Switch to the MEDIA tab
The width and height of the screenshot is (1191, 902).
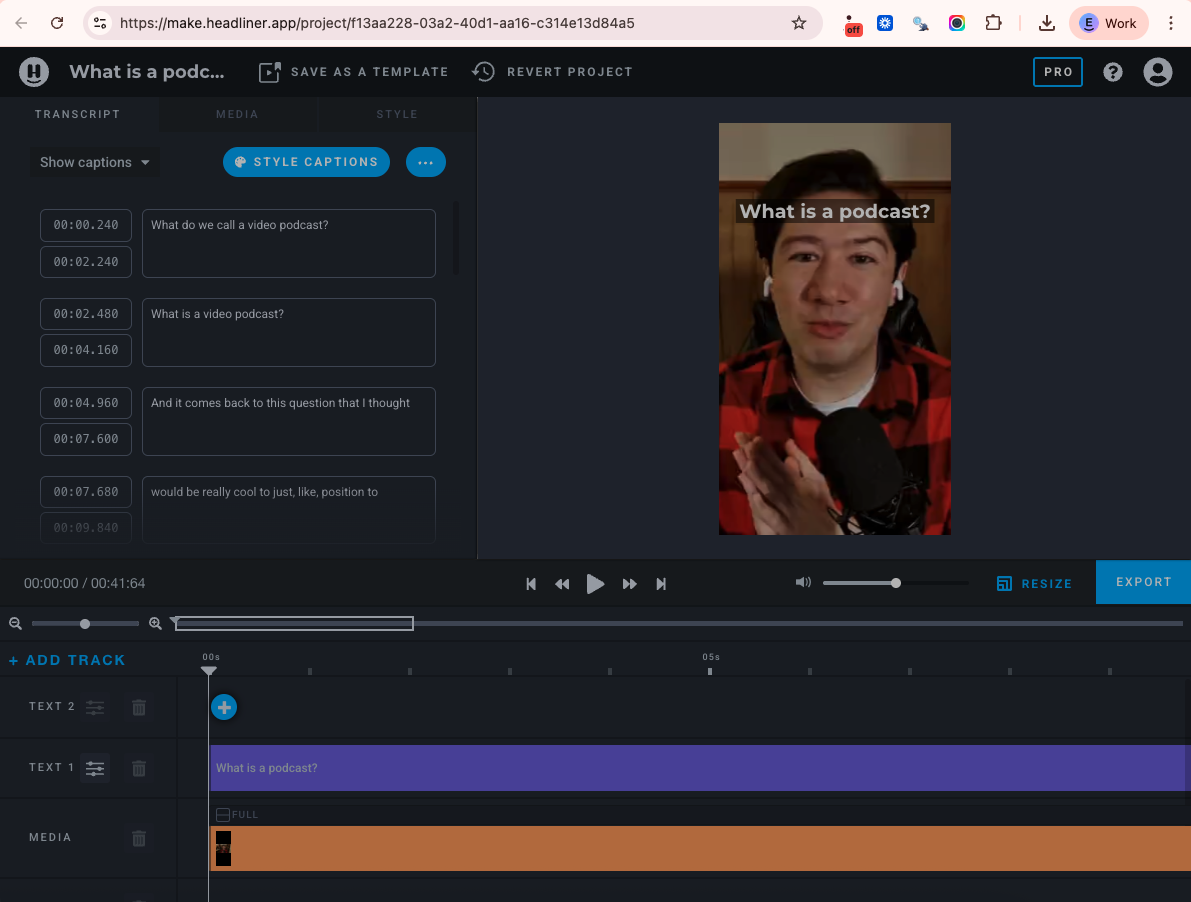point(237,114)
